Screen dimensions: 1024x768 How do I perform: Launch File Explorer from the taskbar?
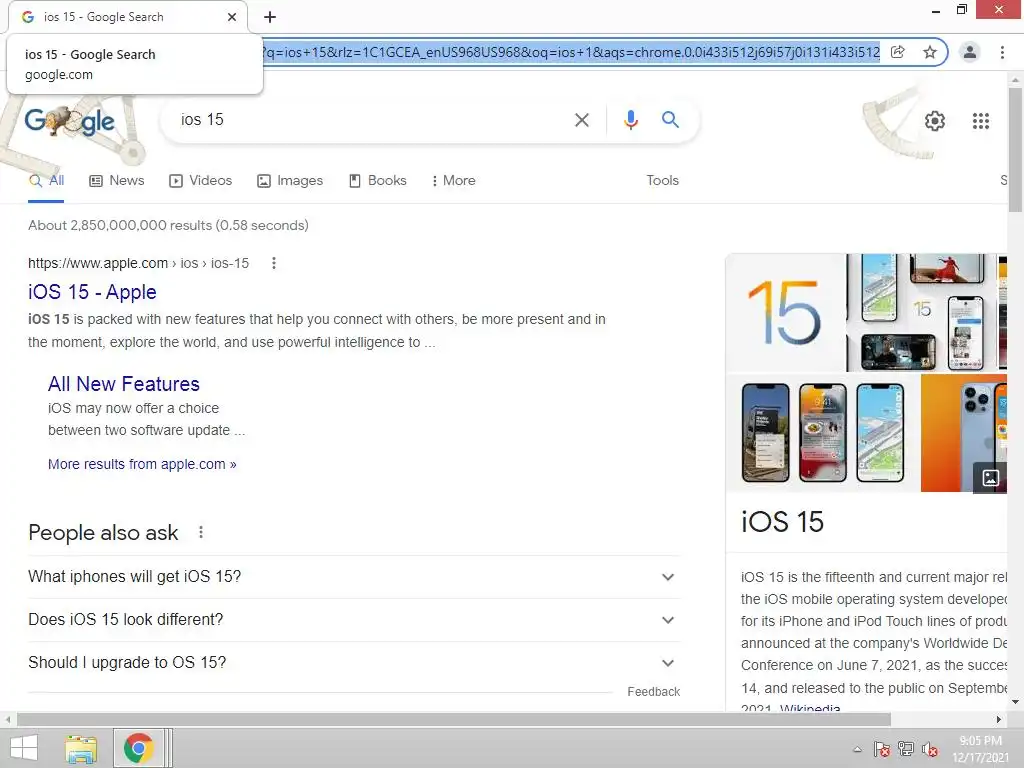[x=81, y=748]
